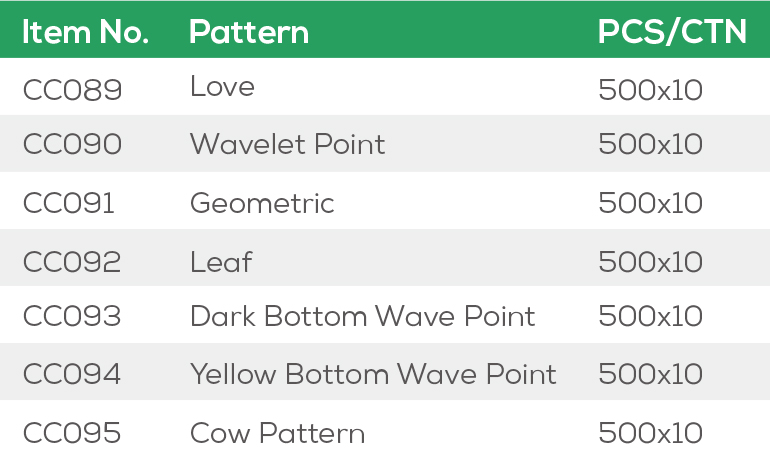Click item number CC090
This screenshot has width=770, height=457.
[x=72, y=145]
